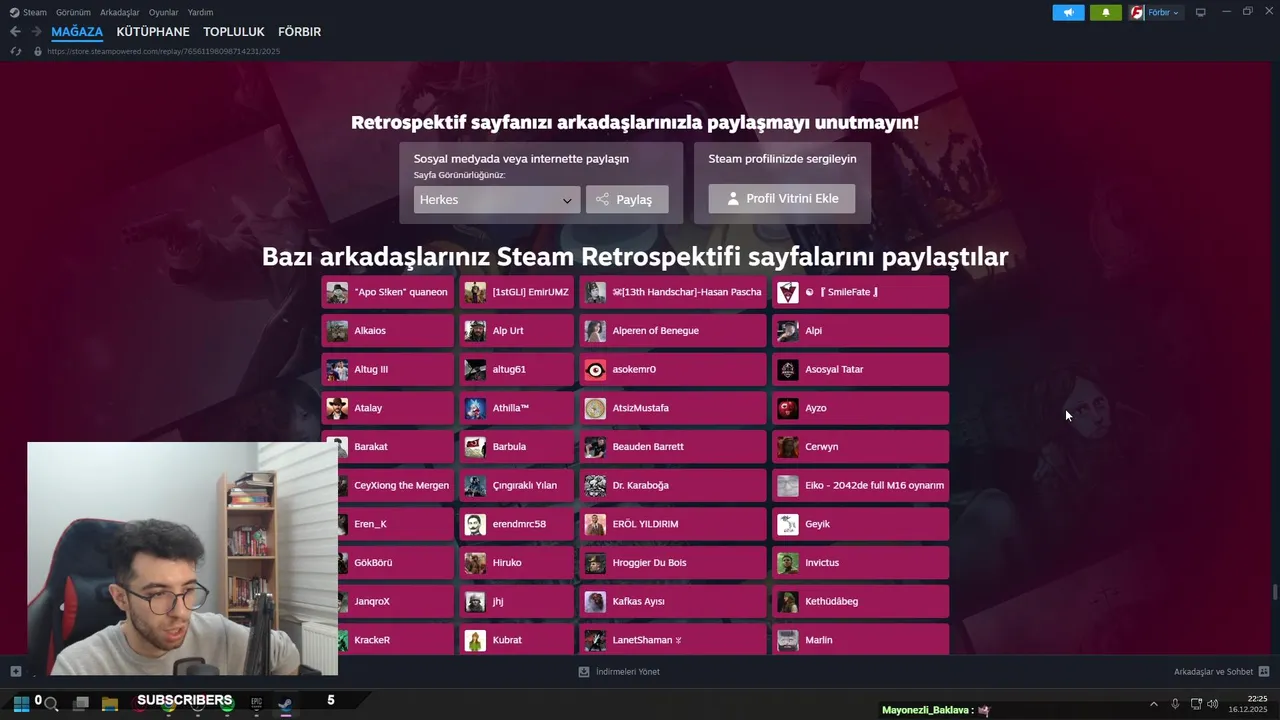This screenshot has height=720, width=1280.
Task: Open [1stGLI] EmirUMZ's replay page
Action: click(517, 292)
